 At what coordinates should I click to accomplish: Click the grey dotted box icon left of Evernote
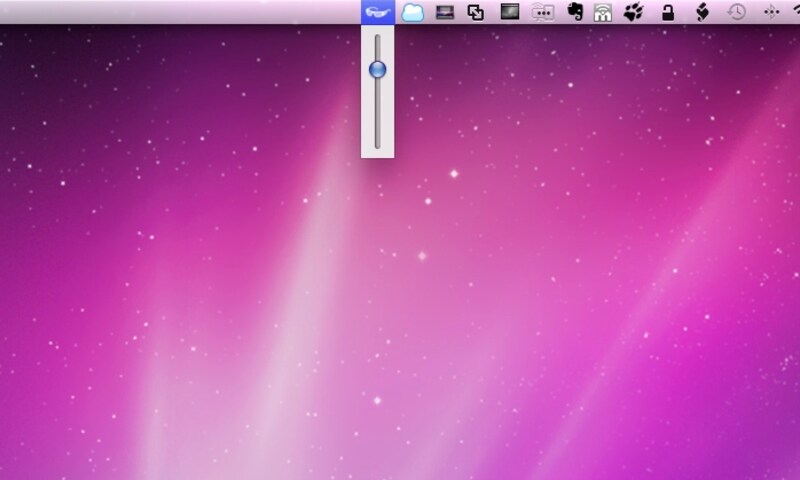pos(543,13)
